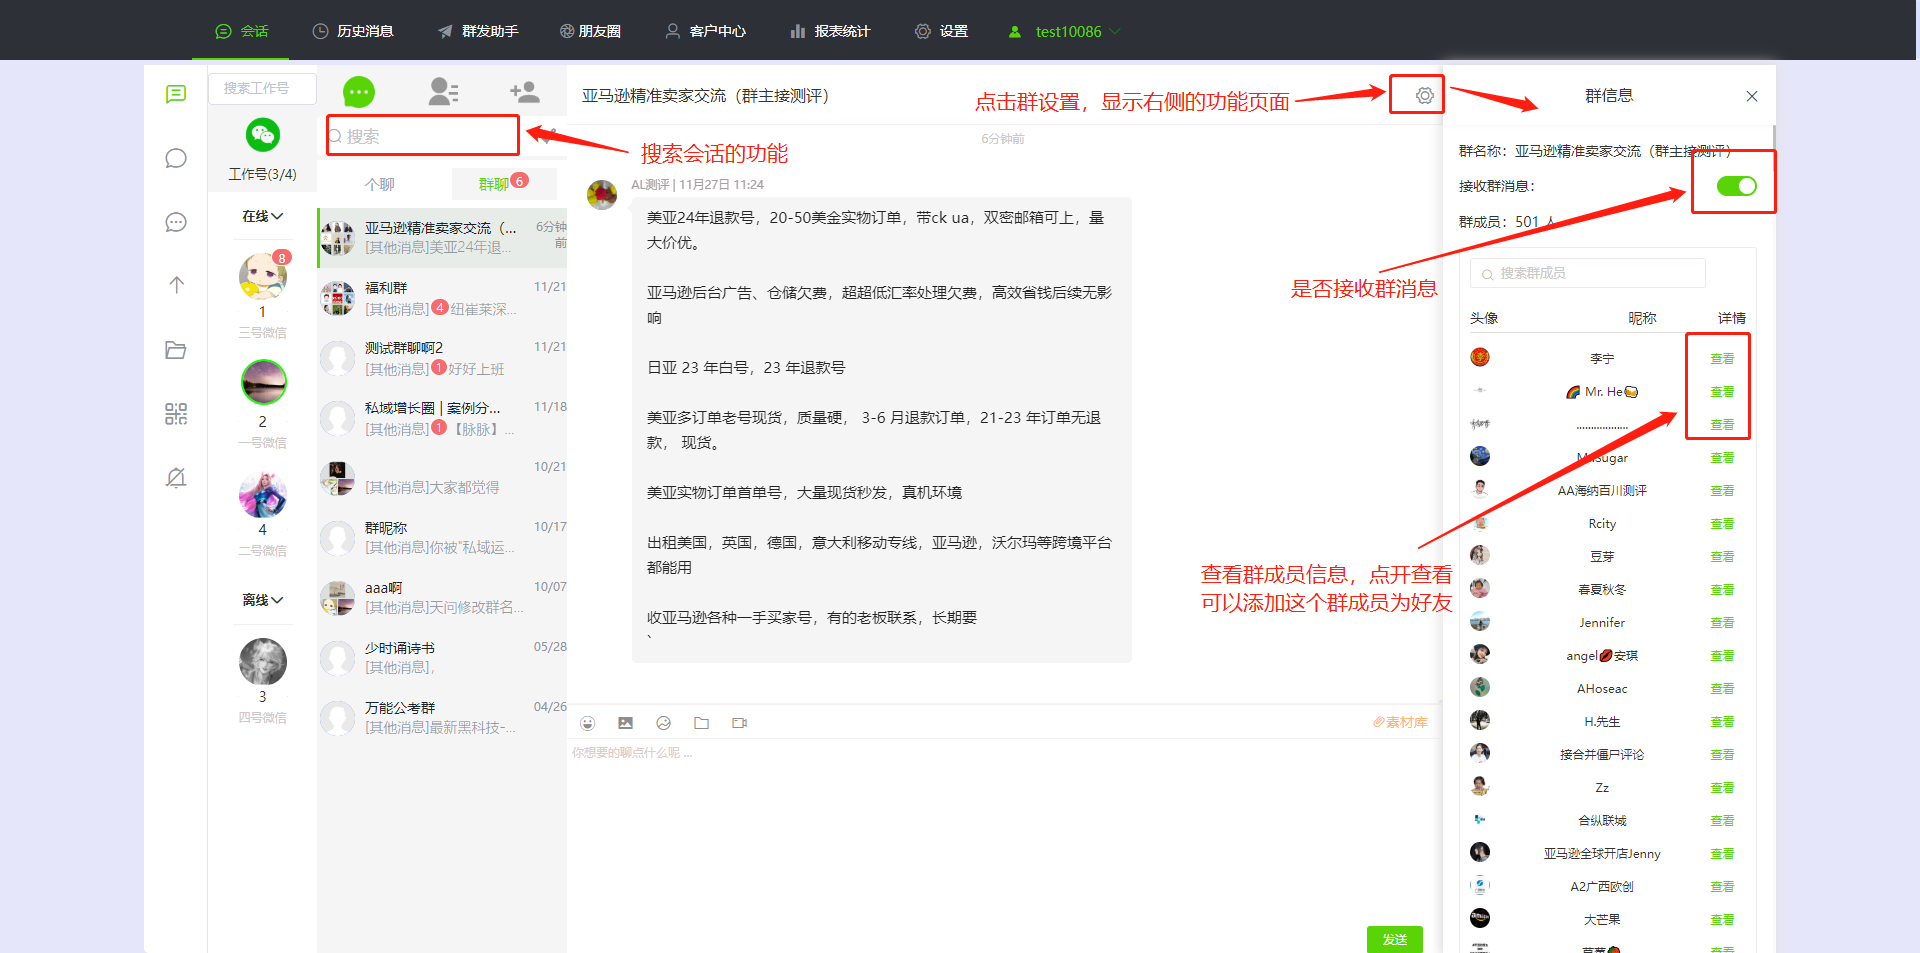Collapse the 离线 accounts group

coord(262,600)
